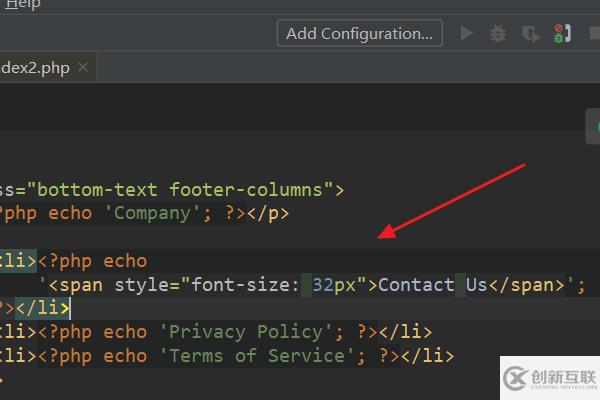Screen dimensions: 600x400
Task: Open the Help menu
Action: click(x=23, y=5)
